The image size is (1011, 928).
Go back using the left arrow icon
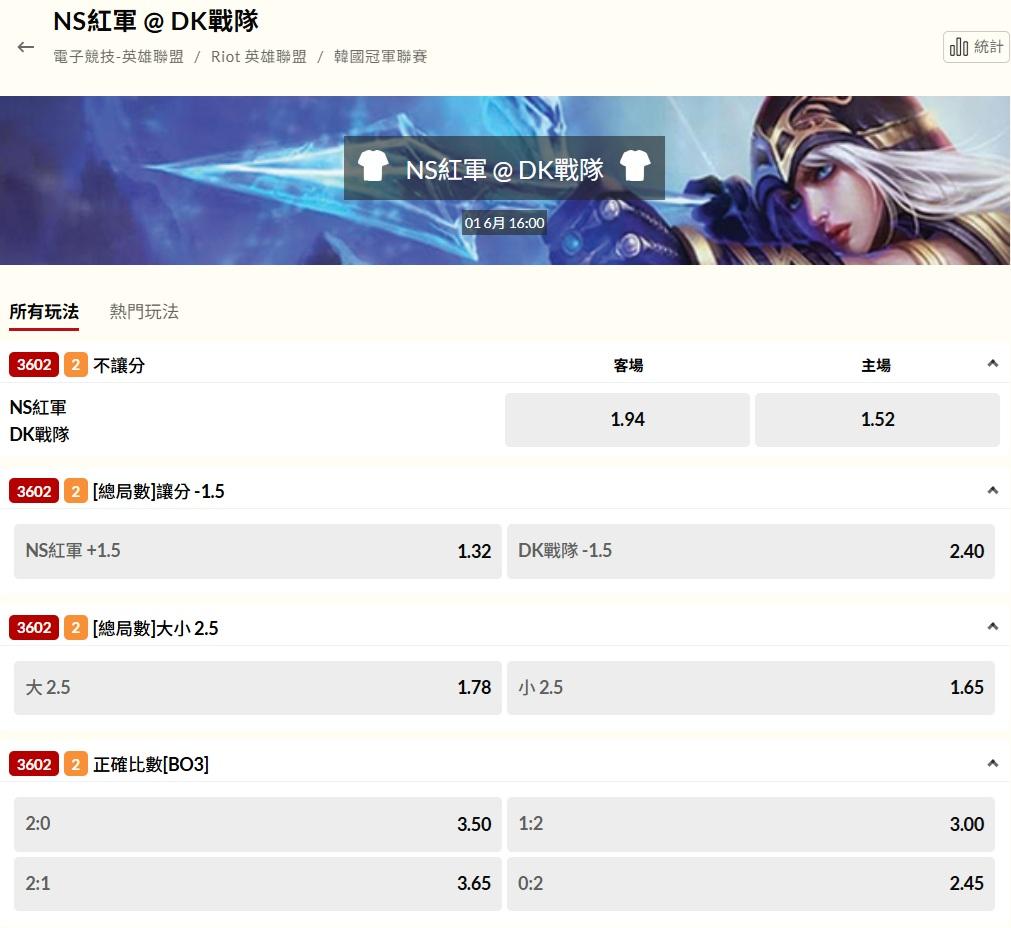coord(26,47)
